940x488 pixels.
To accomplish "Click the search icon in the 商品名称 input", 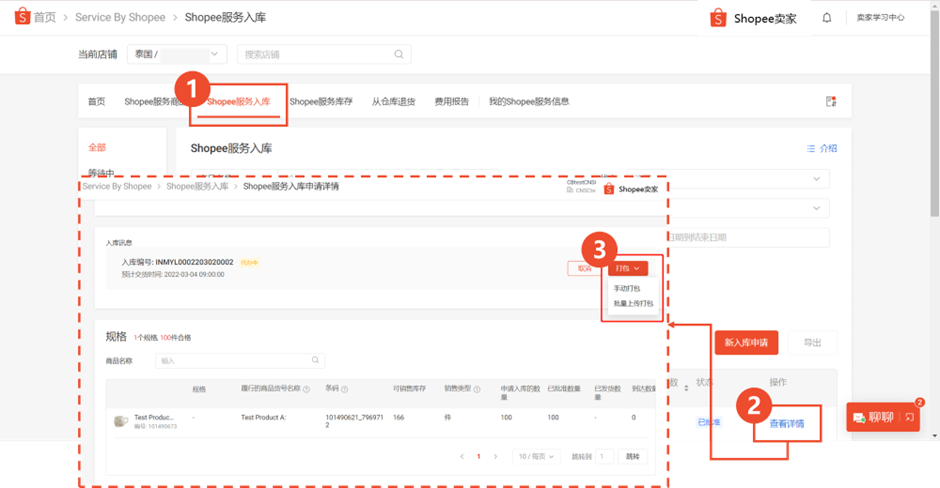I will pyautogui.click(x=315, y=360).
